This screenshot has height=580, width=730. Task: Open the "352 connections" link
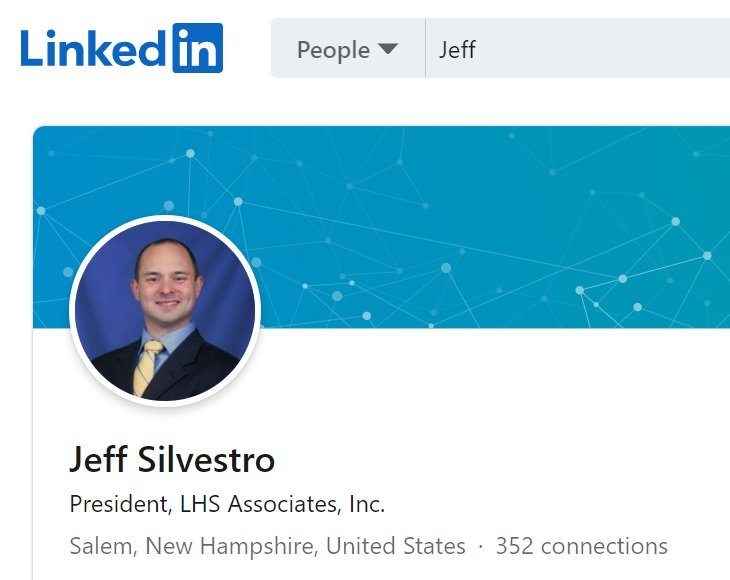click(581, 547)
